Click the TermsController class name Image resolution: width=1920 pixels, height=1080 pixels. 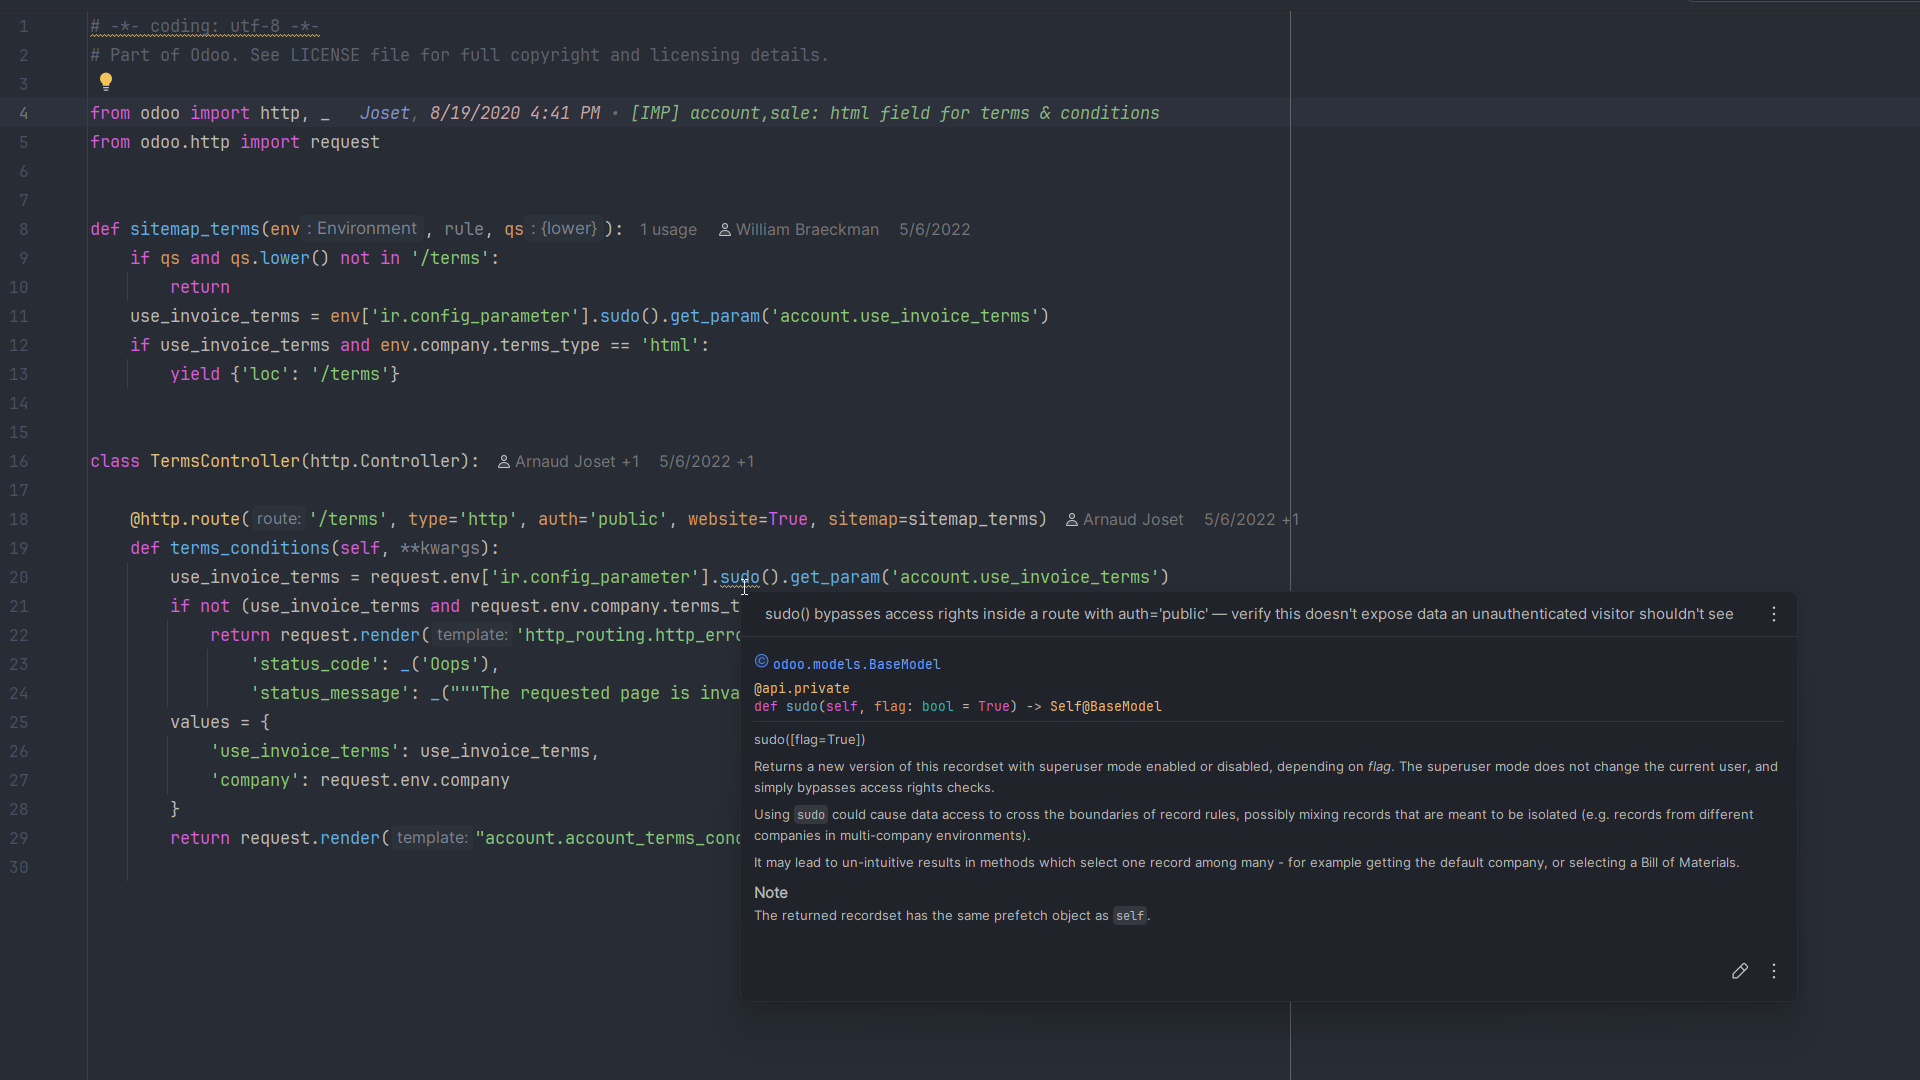pos(225,461)
